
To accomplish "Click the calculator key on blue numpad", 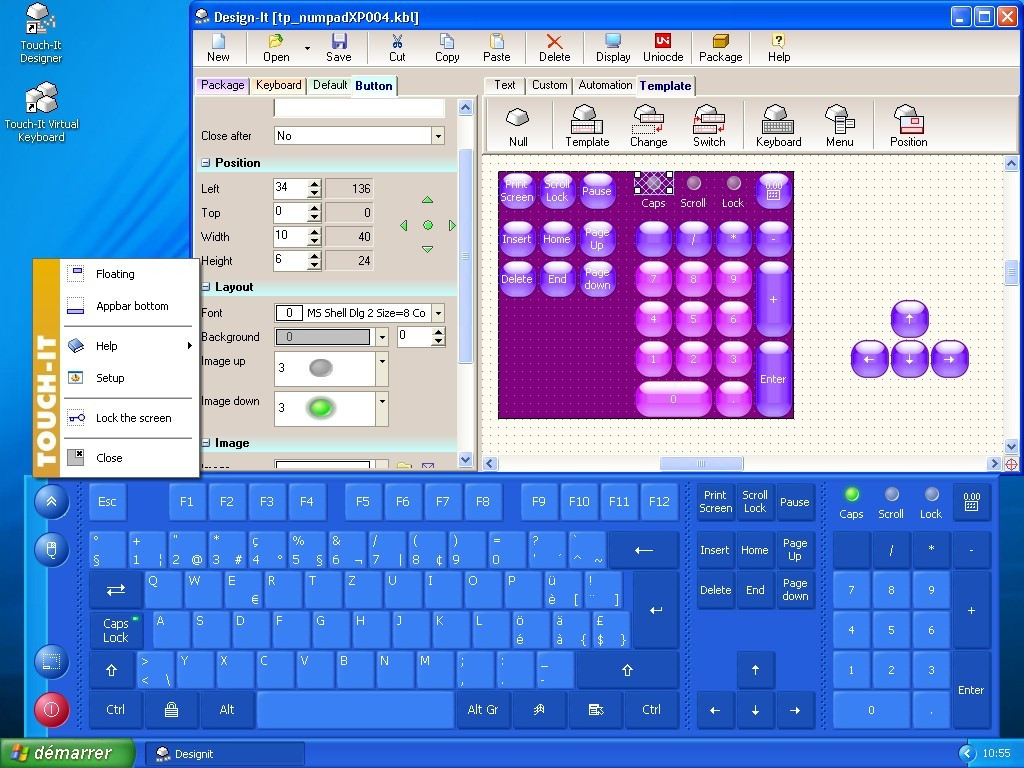I will [971, 502].
